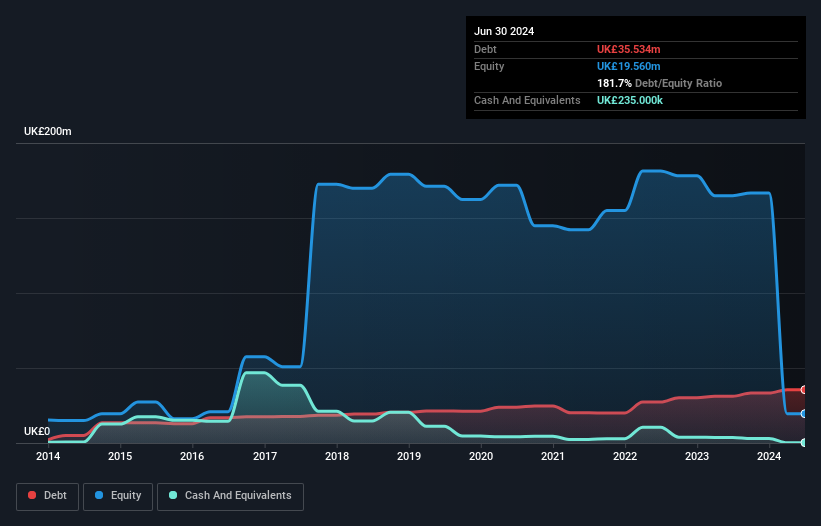Toggle the Debt legend button

point(48,496)
